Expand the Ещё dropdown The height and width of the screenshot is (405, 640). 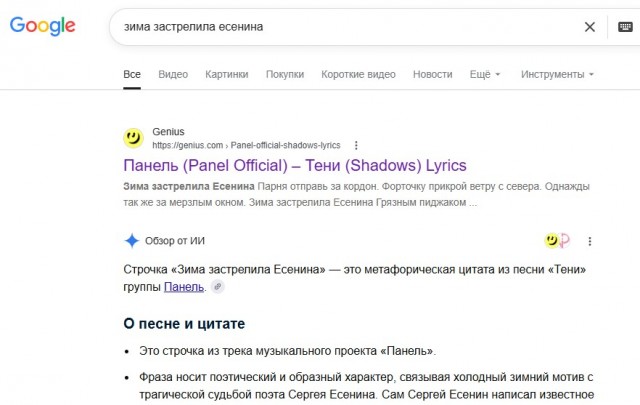[485, 74]
